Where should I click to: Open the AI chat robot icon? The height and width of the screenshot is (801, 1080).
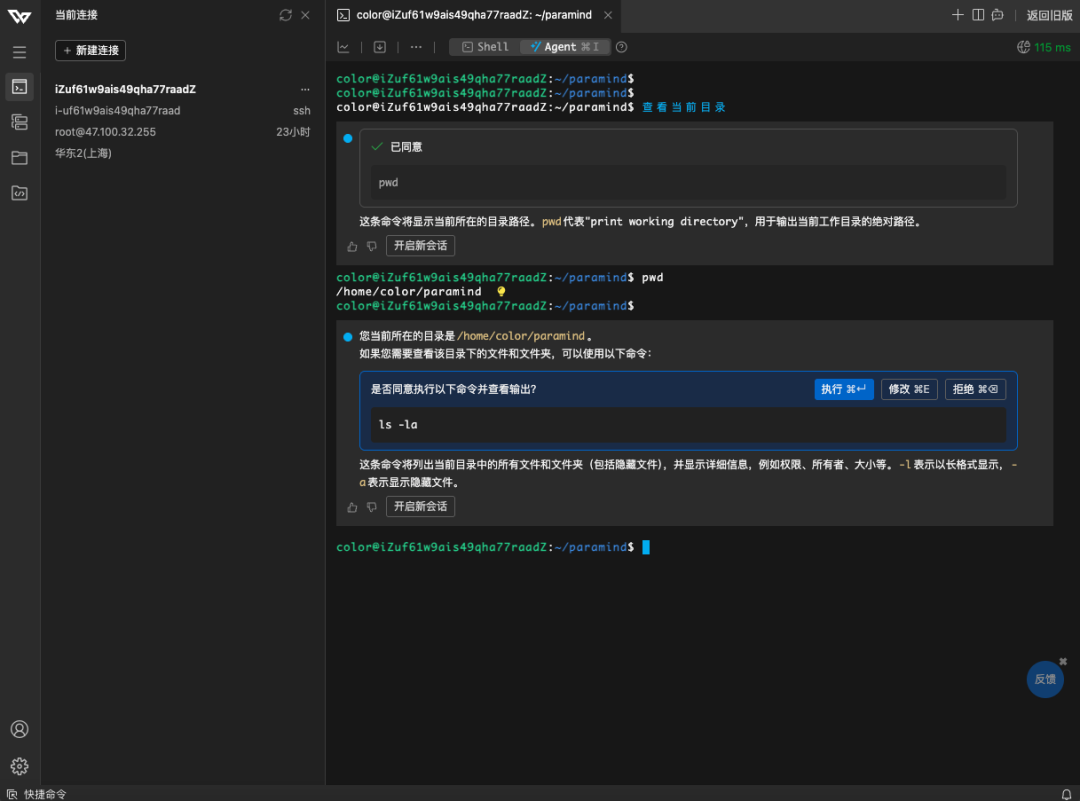tap(997, 15)
